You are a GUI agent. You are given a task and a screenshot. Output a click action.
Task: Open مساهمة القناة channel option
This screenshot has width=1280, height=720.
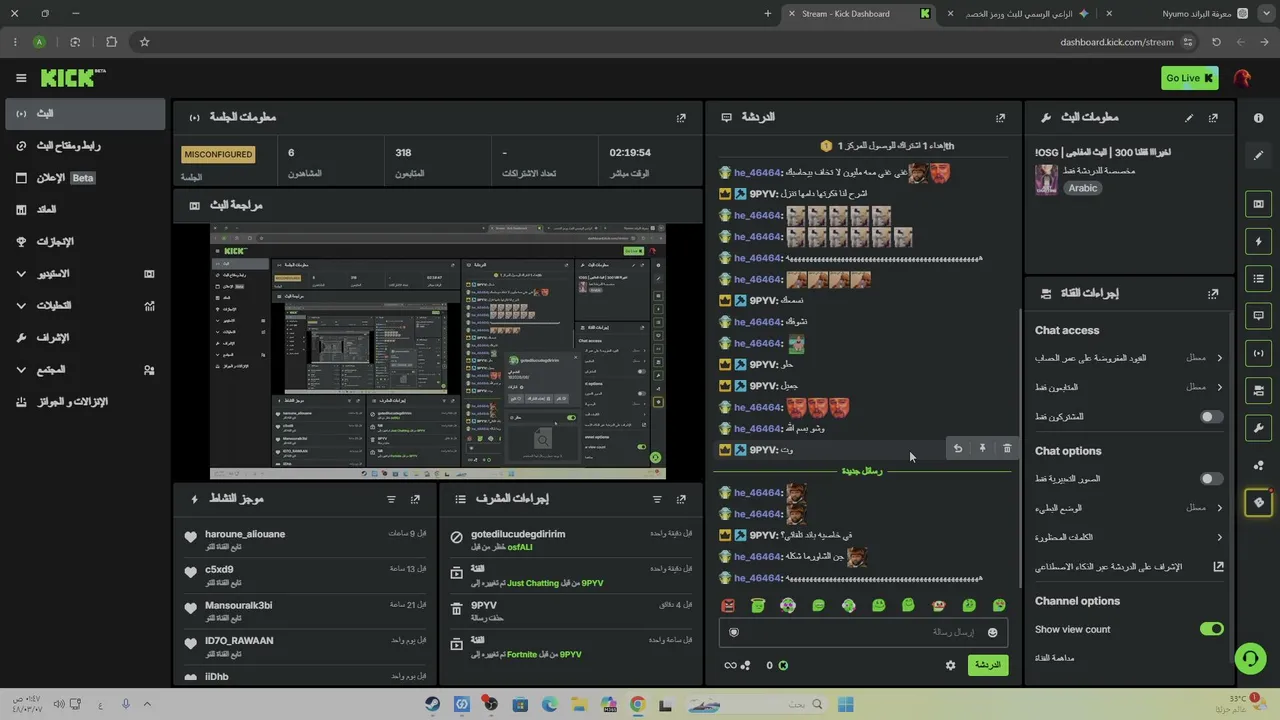click(1054, 658)
